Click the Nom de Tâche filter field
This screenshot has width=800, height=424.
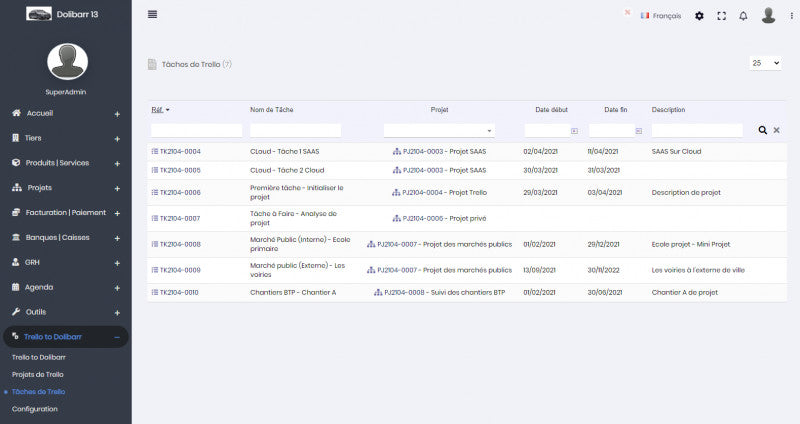pyautogui.click(x=295, y=130)
